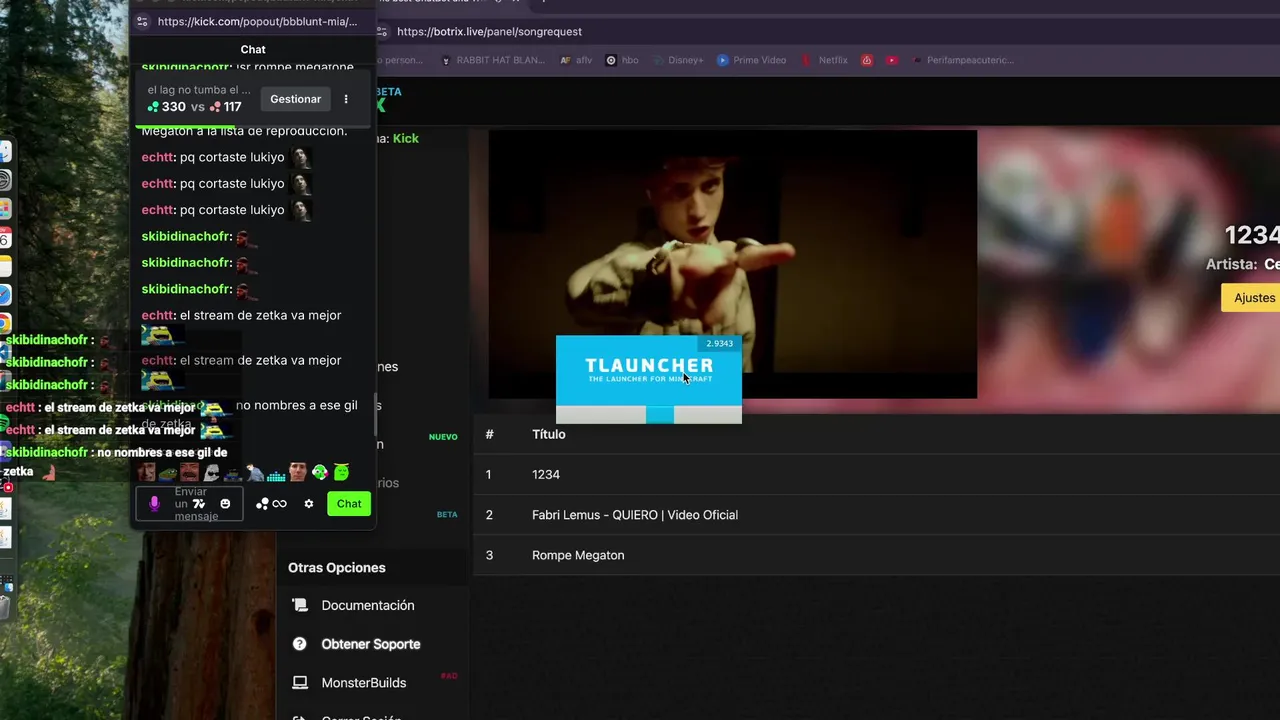
Task: Insert the green bird headphones emote
Action: (320, 472)
